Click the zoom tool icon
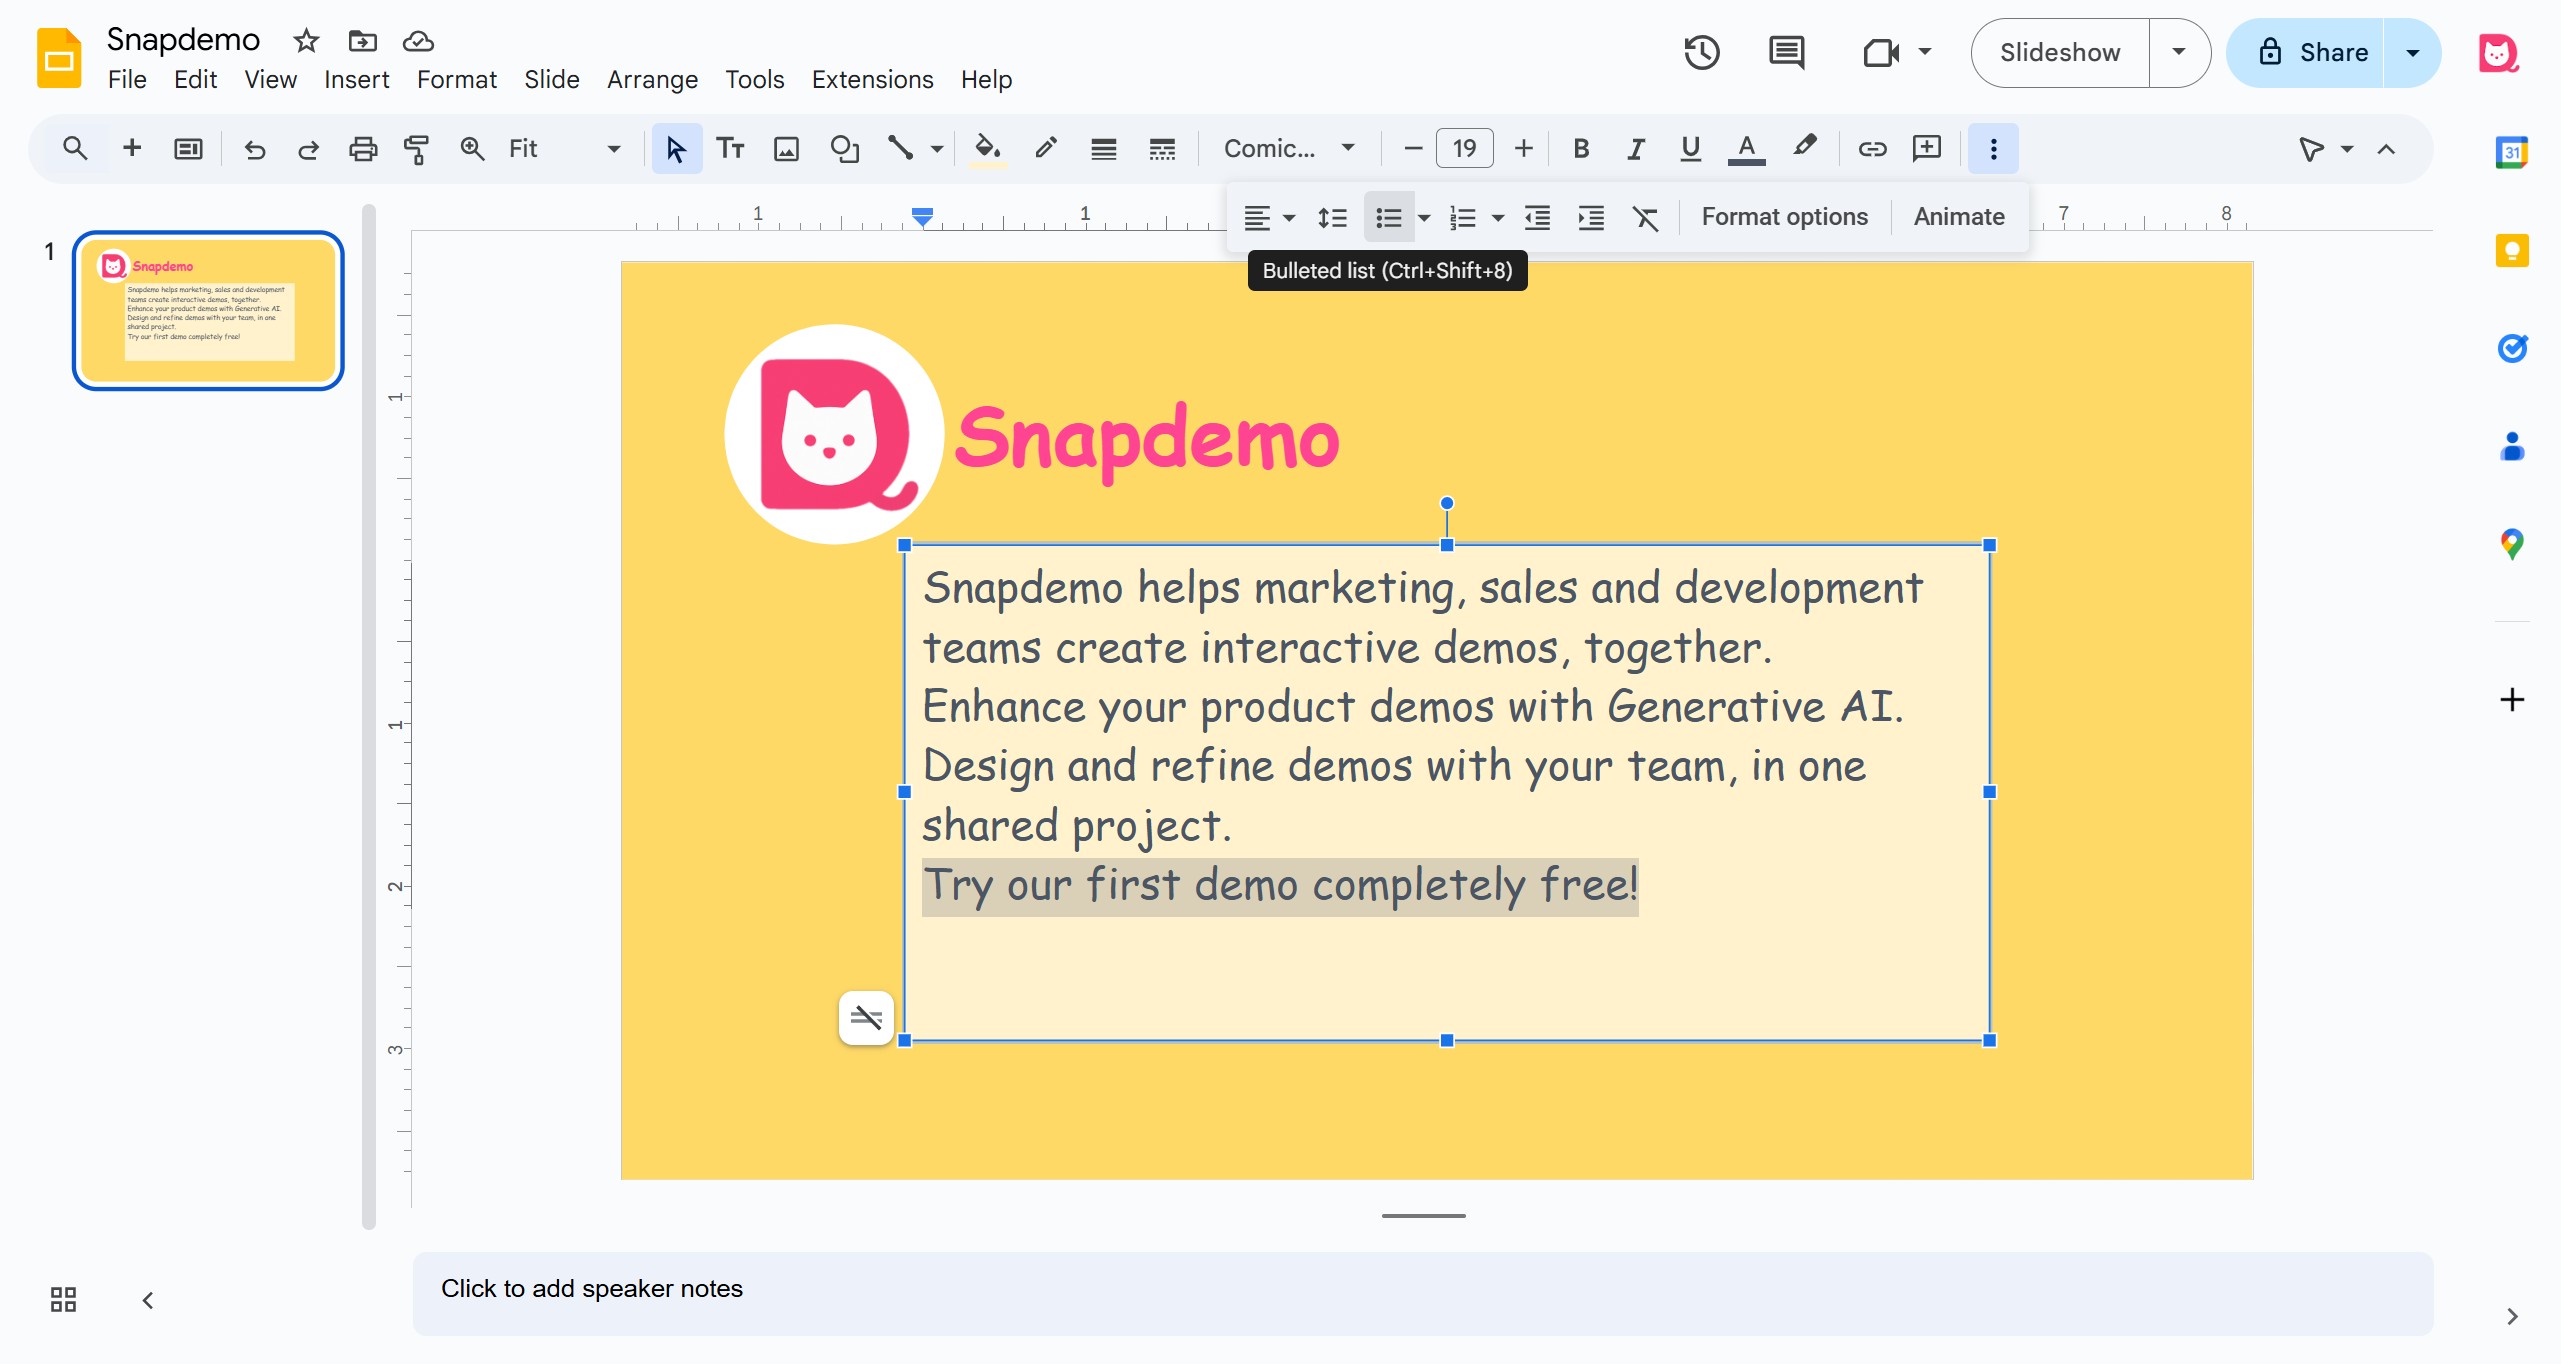2561x1365 pixels. tap(472, 149)
